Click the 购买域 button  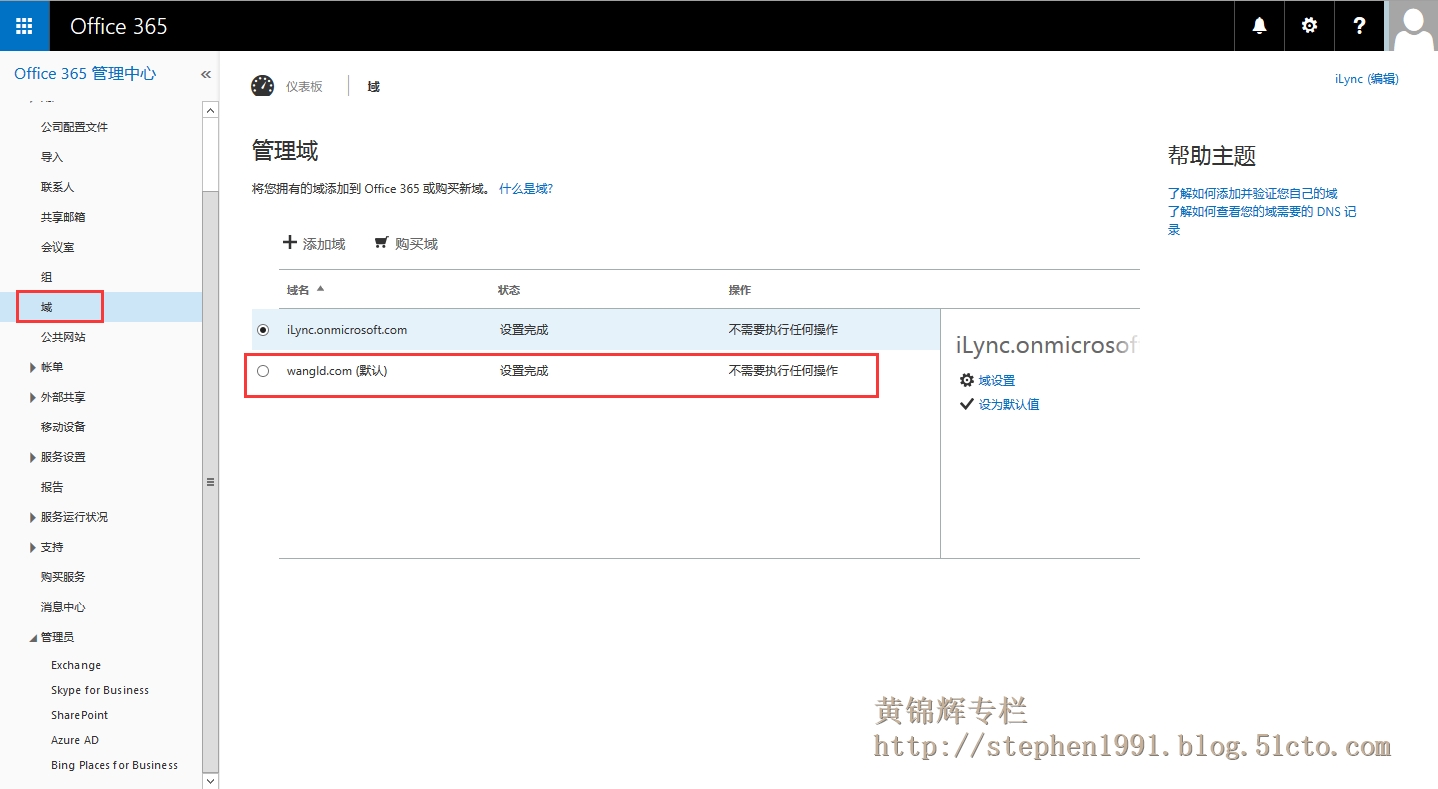406,243
